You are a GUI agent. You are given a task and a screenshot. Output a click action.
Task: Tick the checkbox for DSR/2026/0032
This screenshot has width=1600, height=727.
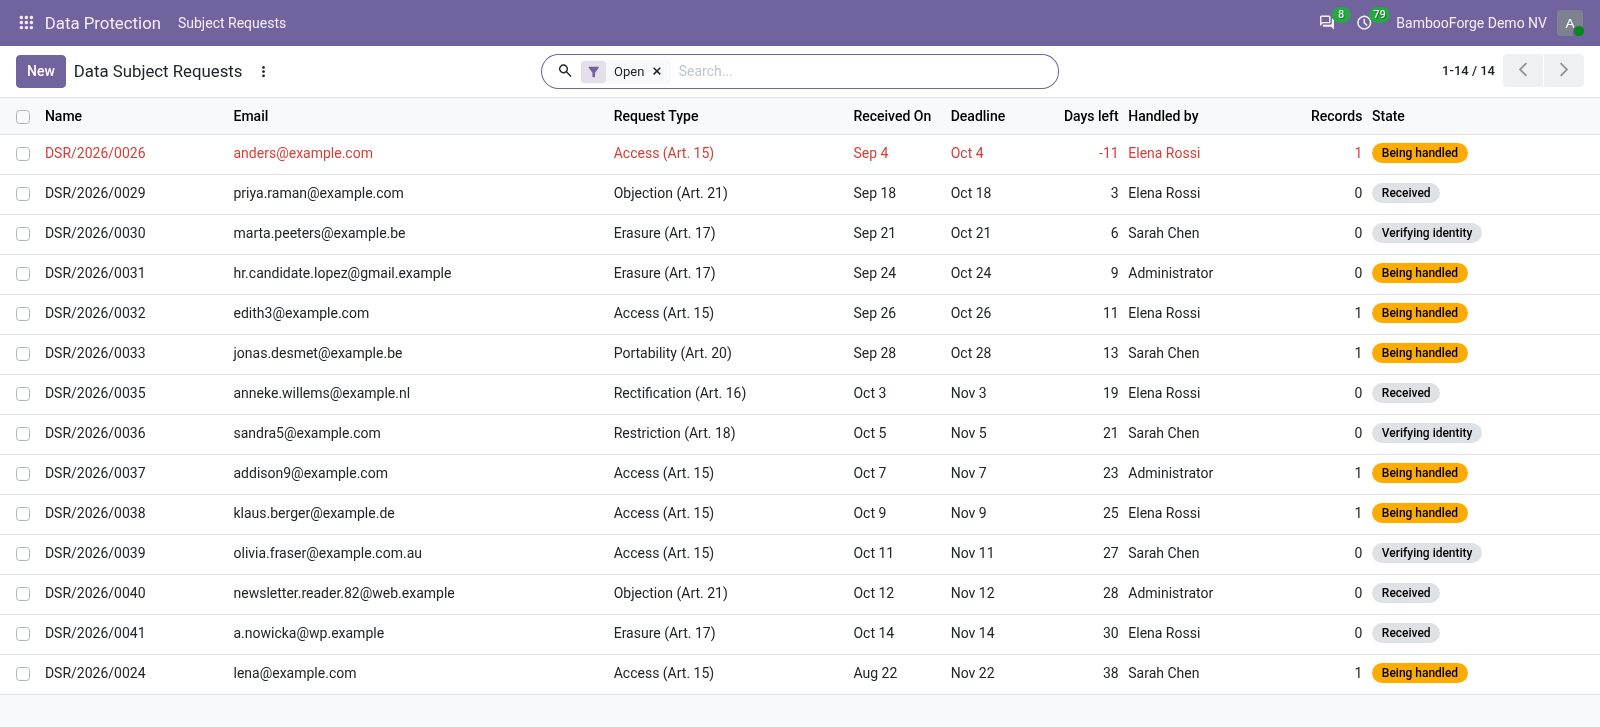23,314
